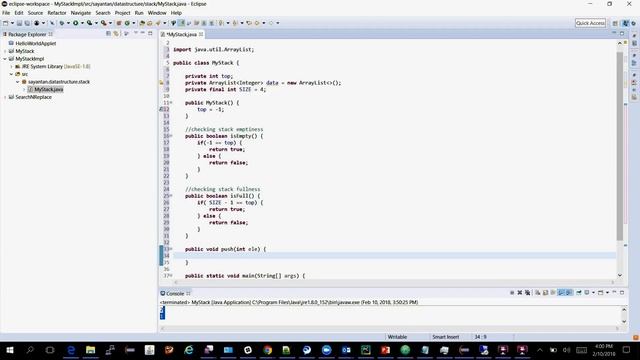Open the Help menu

176,13
